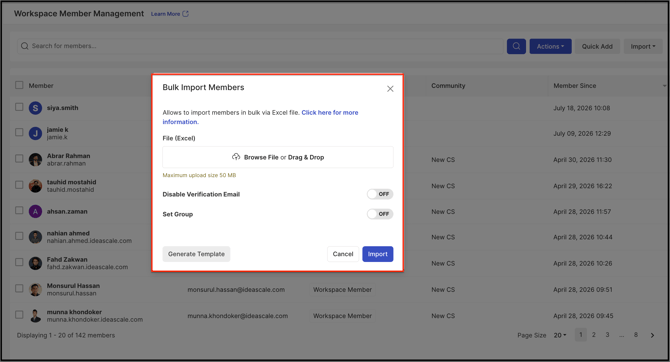
Task: Click the cloud upload icon in file box
Action: pos(236,157)
